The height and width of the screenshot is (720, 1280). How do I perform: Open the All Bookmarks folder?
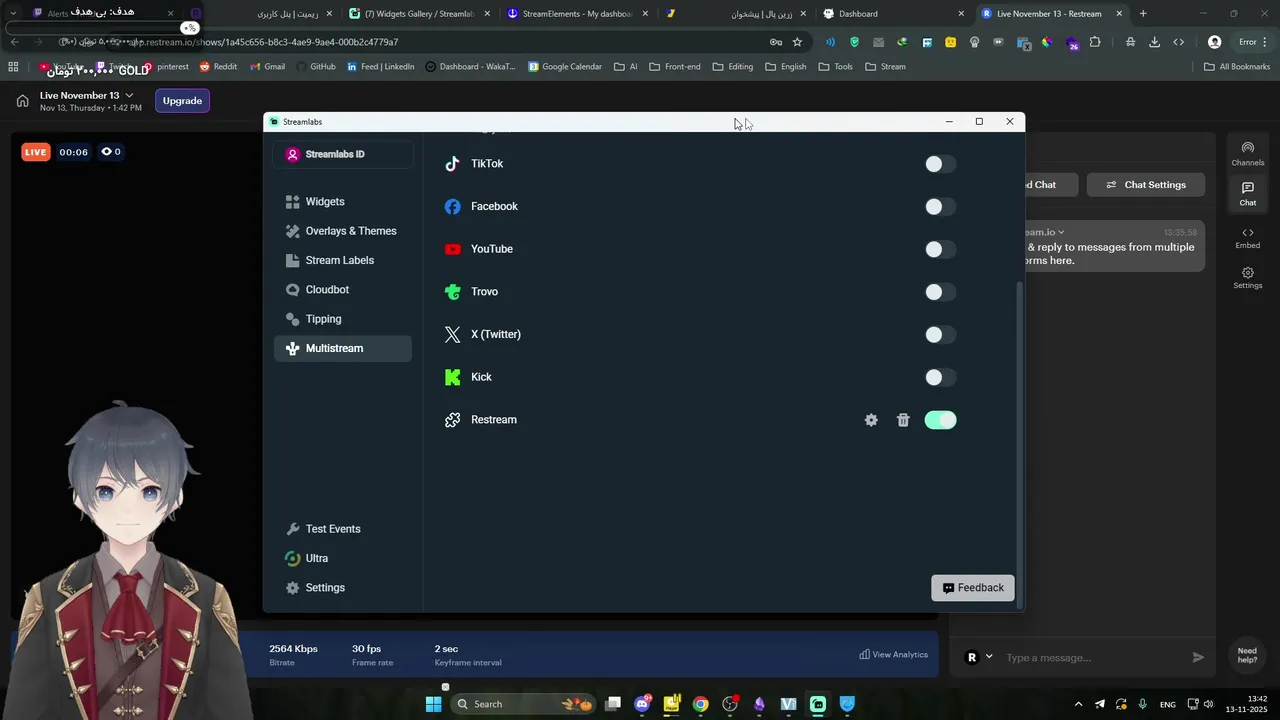[1237, 67]
